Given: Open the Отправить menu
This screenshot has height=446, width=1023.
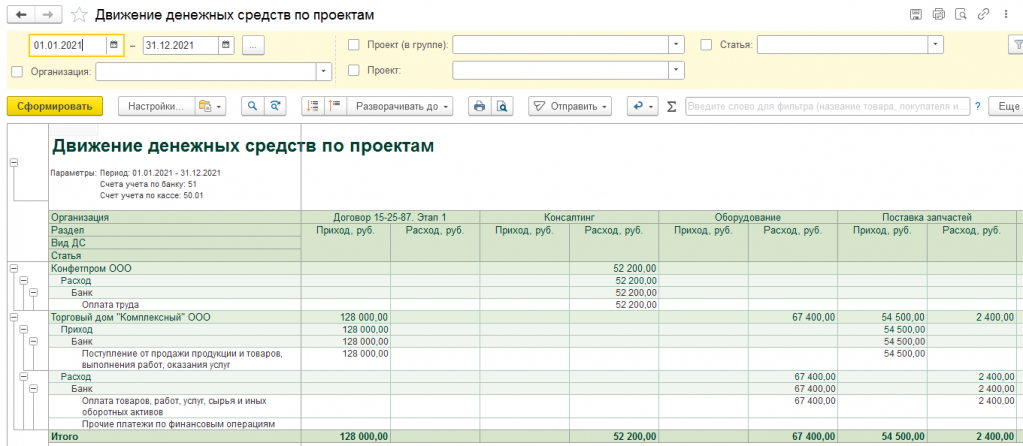Looking at the screenshot, I should [x=570, y=106].
